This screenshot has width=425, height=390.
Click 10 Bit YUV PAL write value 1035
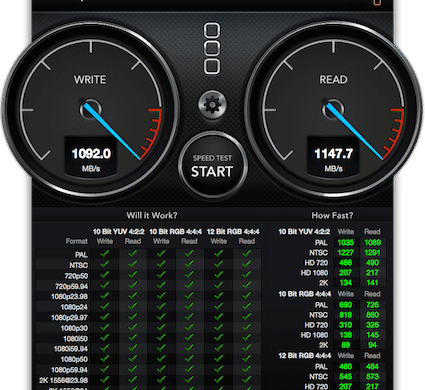tap(346, 242)
